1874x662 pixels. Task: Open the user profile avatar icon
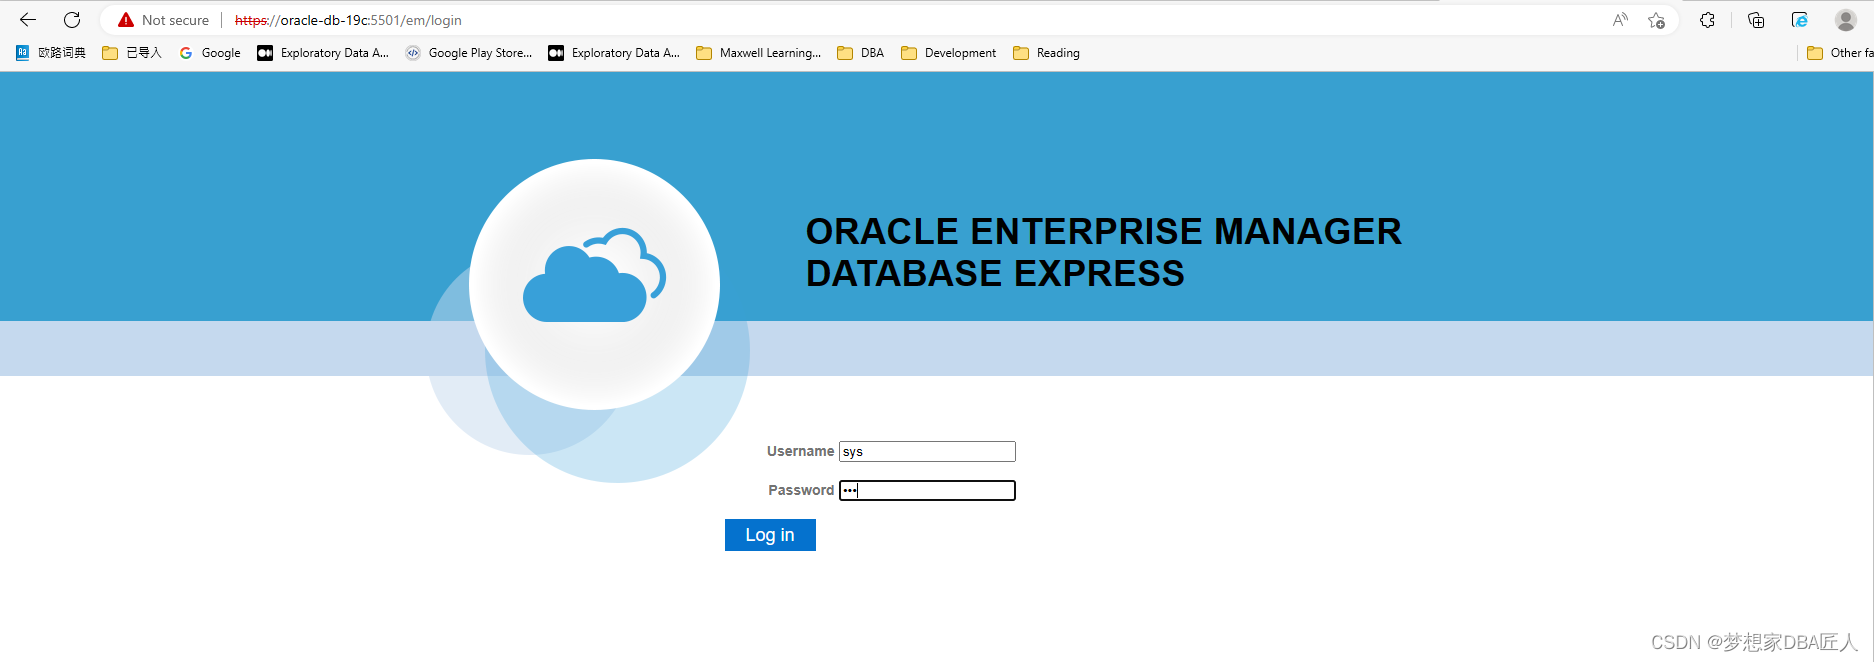pyautogui.click(x=1846, y=20)
